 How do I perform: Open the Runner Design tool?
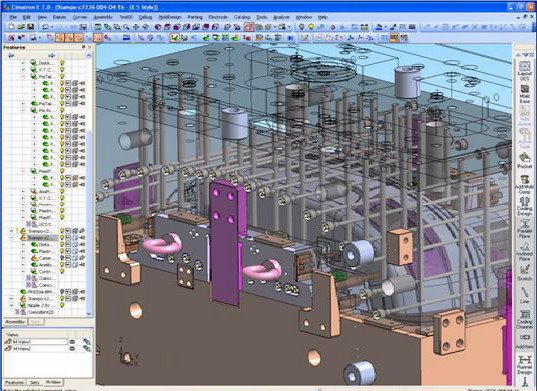[524, 365]
